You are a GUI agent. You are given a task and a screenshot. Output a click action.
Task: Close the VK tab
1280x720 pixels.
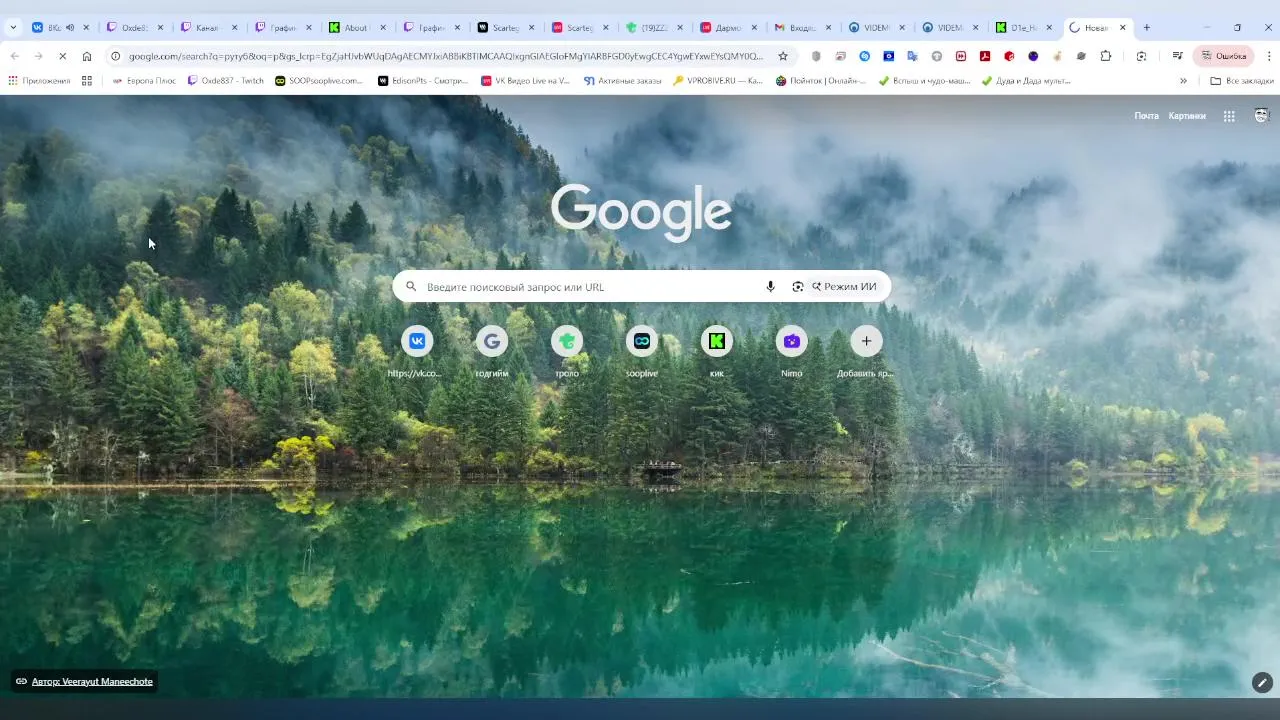click(86, 28)
